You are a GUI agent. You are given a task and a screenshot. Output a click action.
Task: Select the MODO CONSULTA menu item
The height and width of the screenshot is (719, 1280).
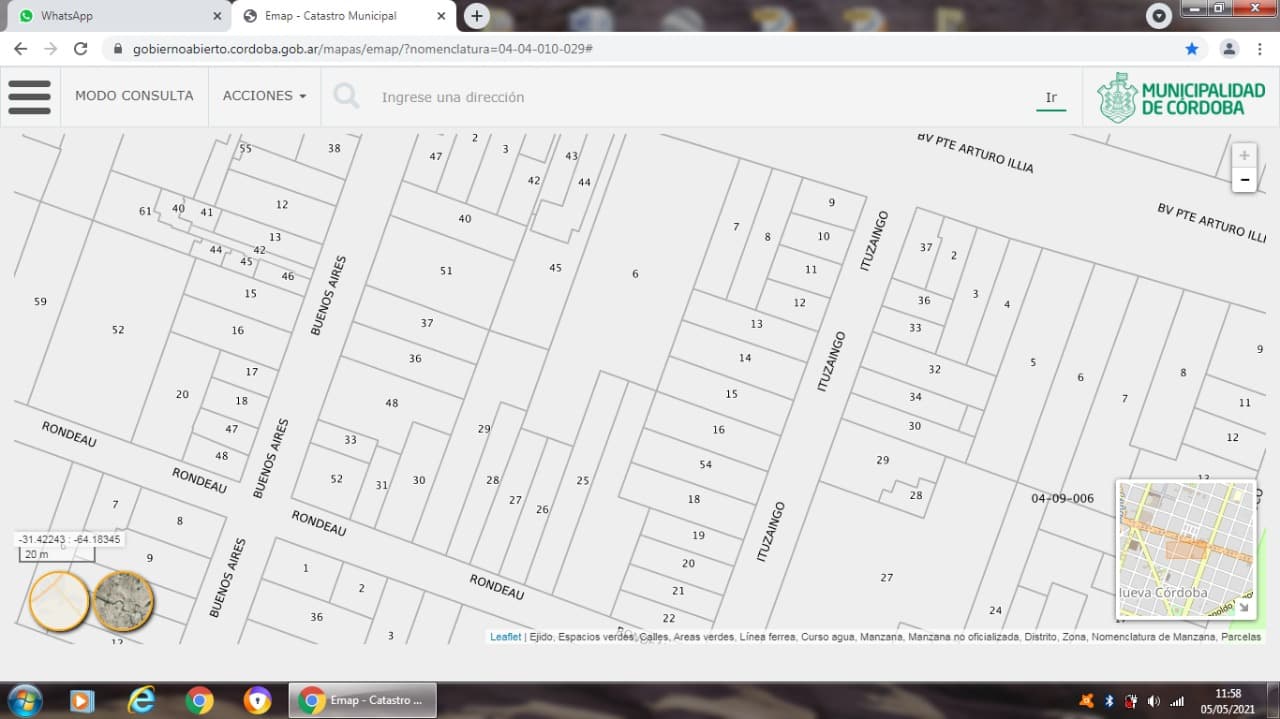(134, 96)
